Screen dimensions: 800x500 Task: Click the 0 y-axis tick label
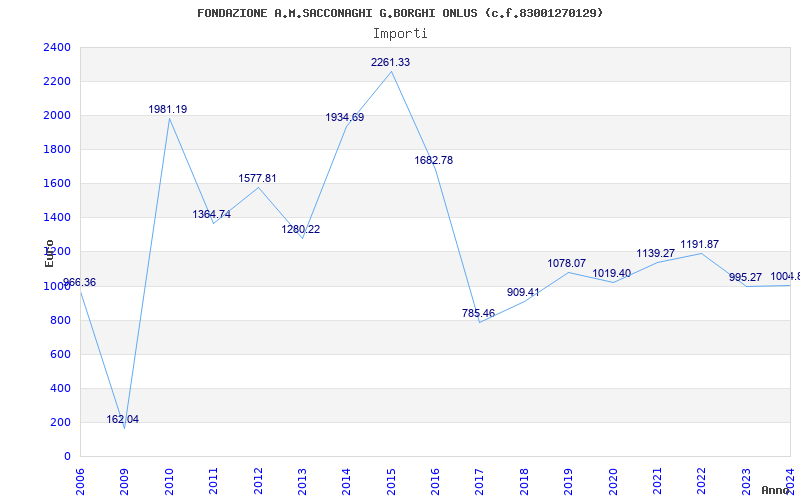(x=67, y=457)
